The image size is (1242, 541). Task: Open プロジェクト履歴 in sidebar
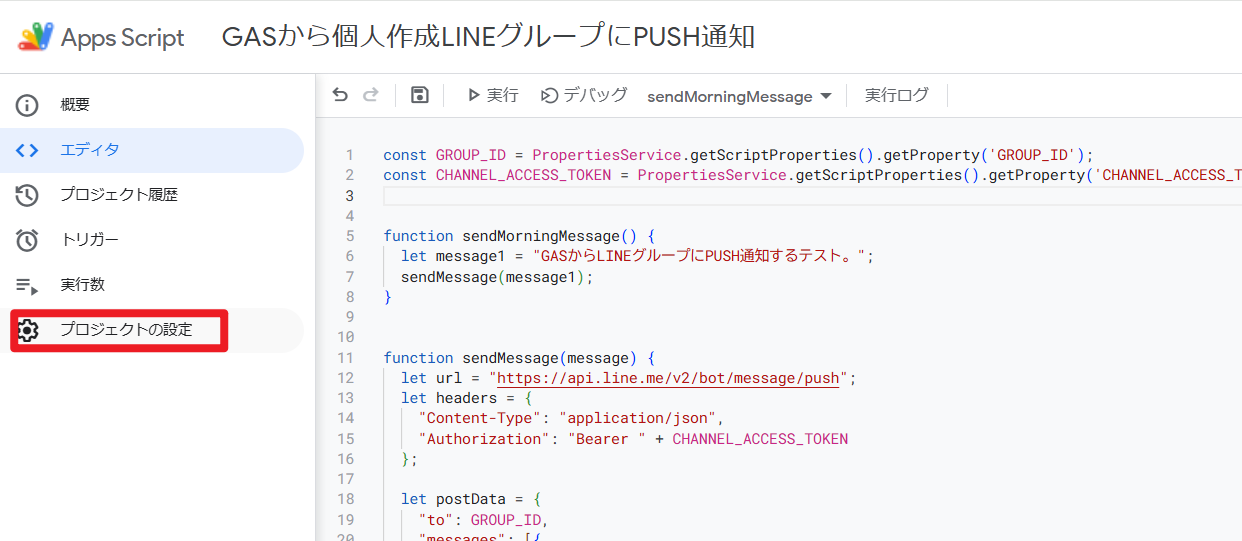150,195
